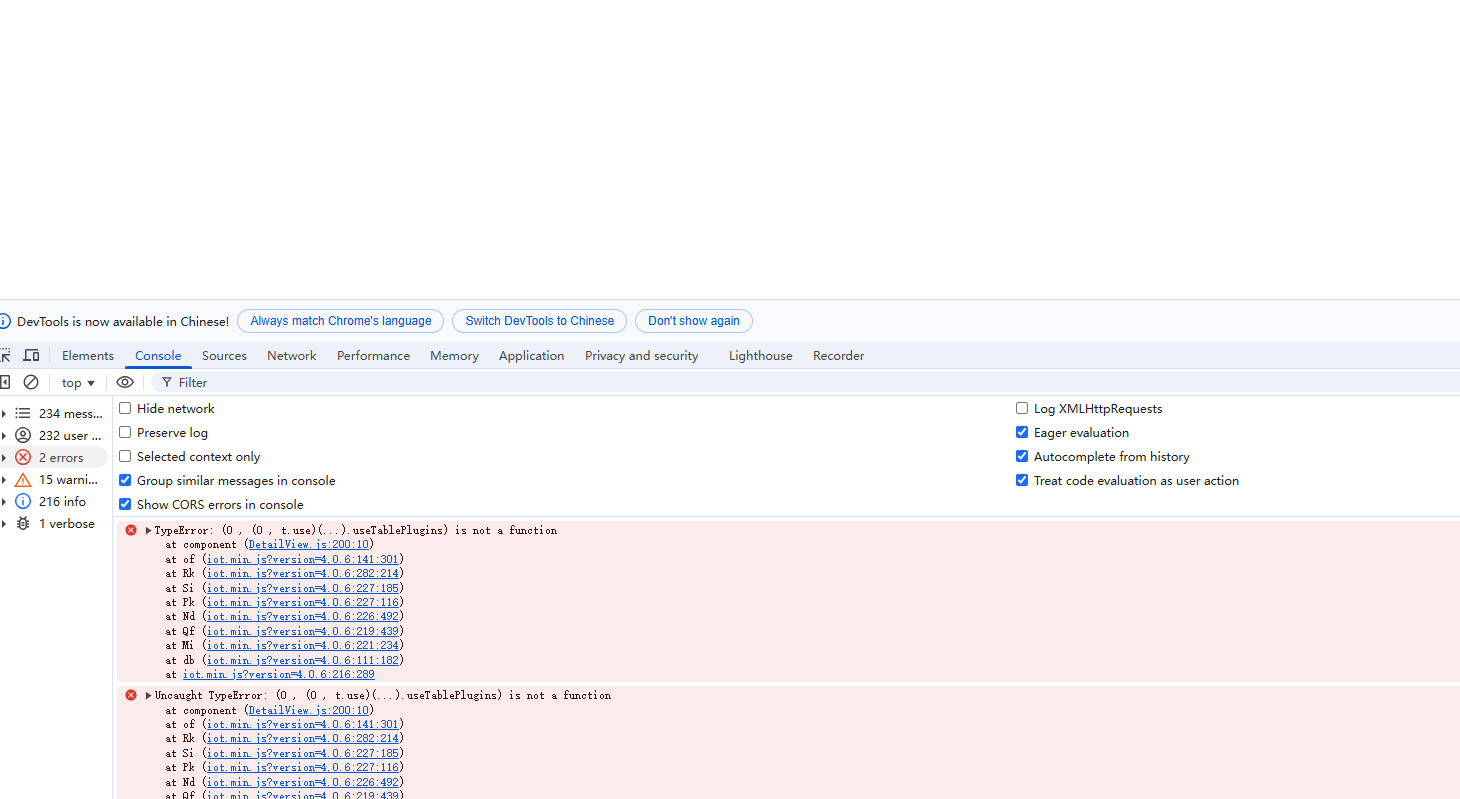
Task: Select the 1 verbose sidebar row
Action: point(54,523)
